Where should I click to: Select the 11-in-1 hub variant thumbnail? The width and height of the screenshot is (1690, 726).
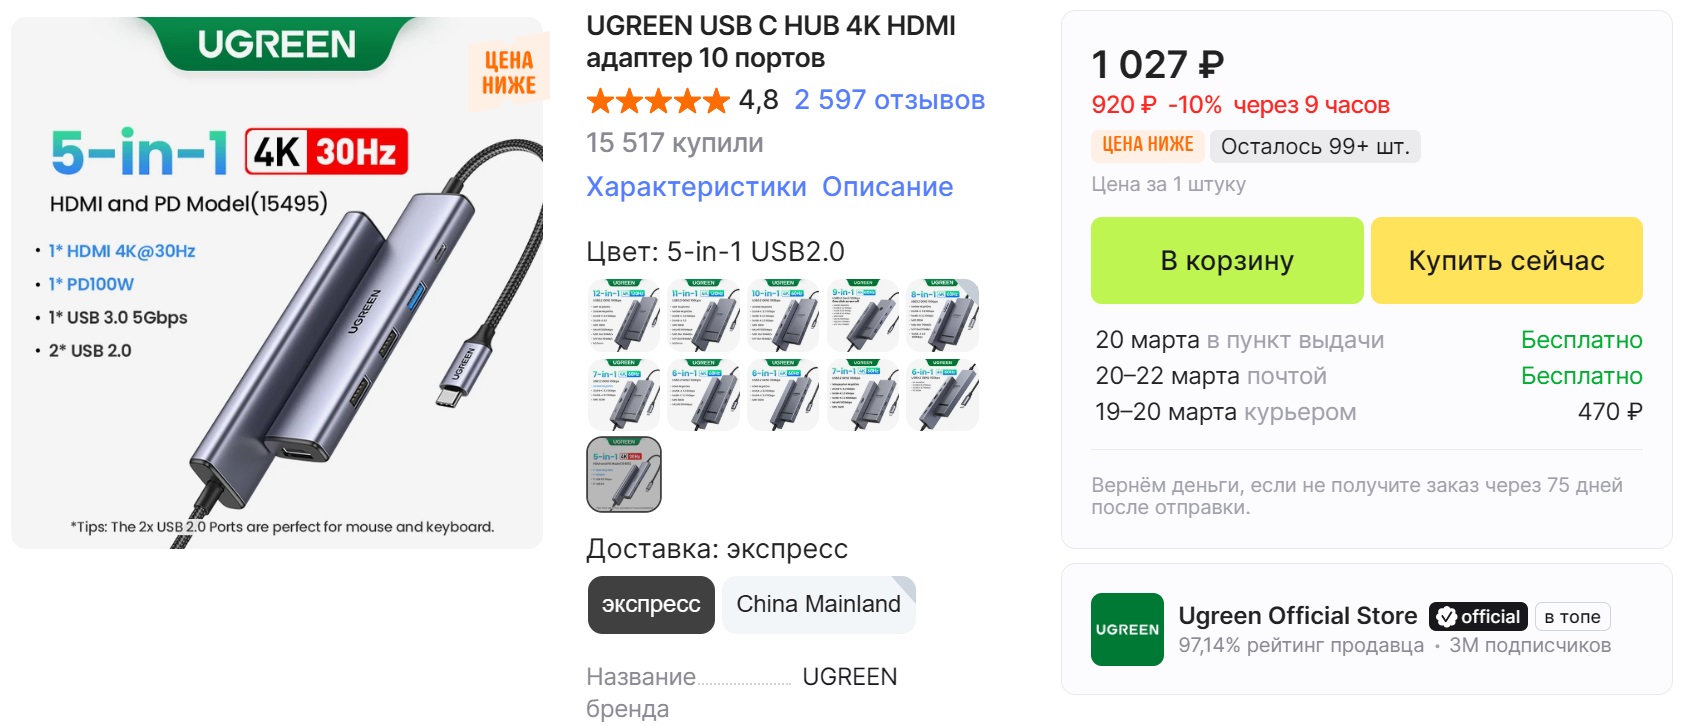point(703,315)
